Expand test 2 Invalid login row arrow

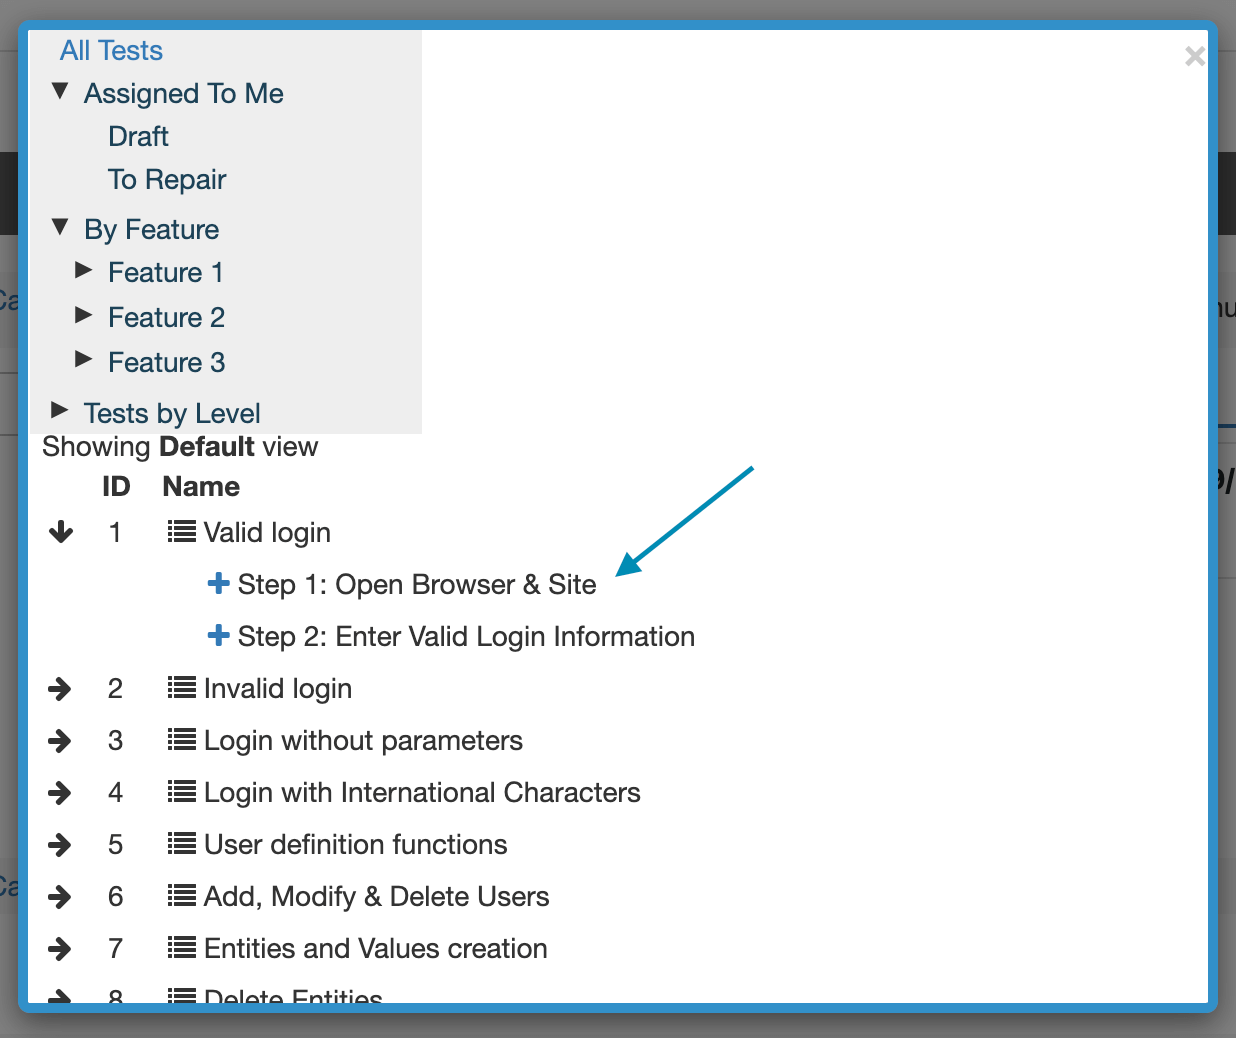[x=61, y=688]
